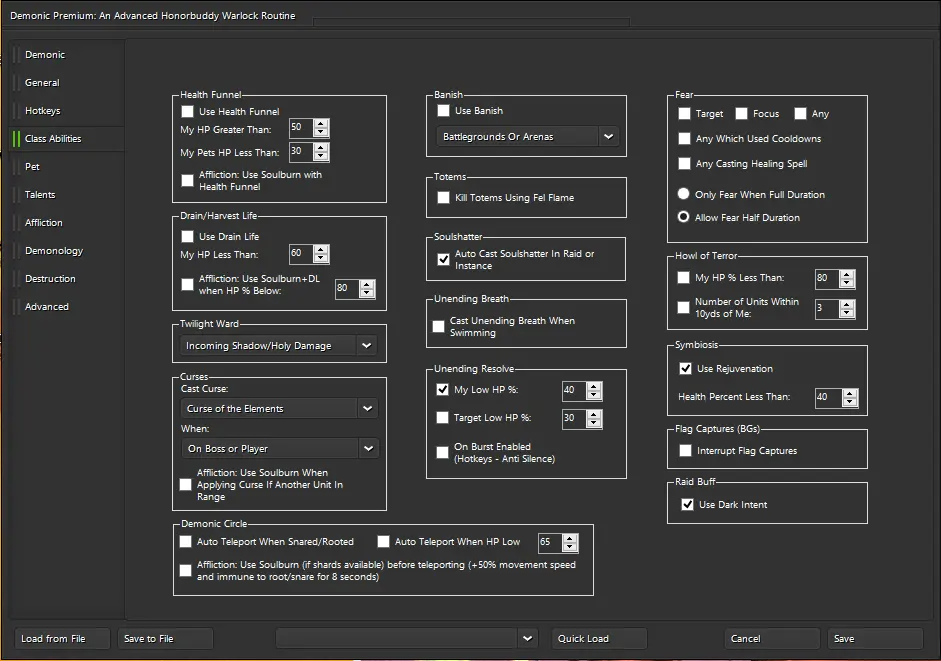941x661 pixels.
Task: Enable Auto Teleport When Snared/Rooted
Action: pos(185,542)
